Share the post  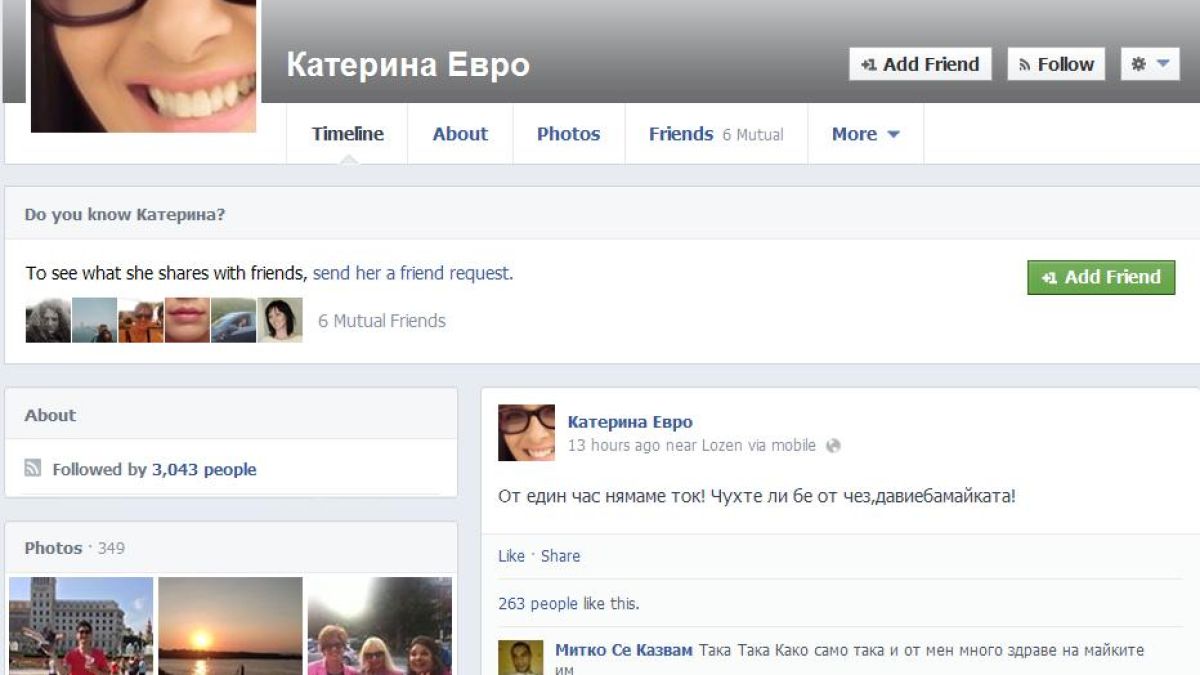[560, 556]
